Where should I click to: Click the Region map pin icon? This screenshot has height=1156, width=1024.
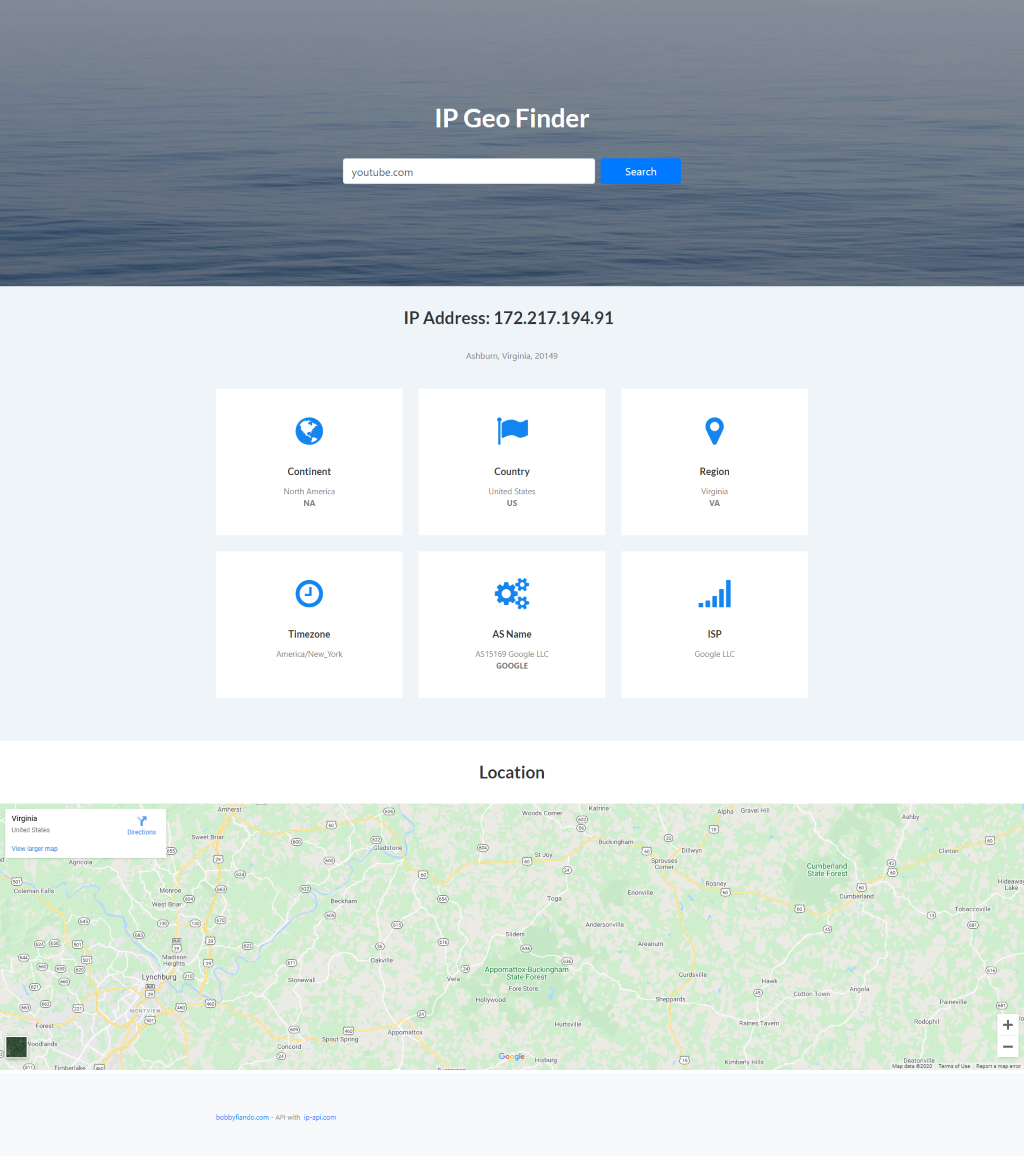click(714, 431)
